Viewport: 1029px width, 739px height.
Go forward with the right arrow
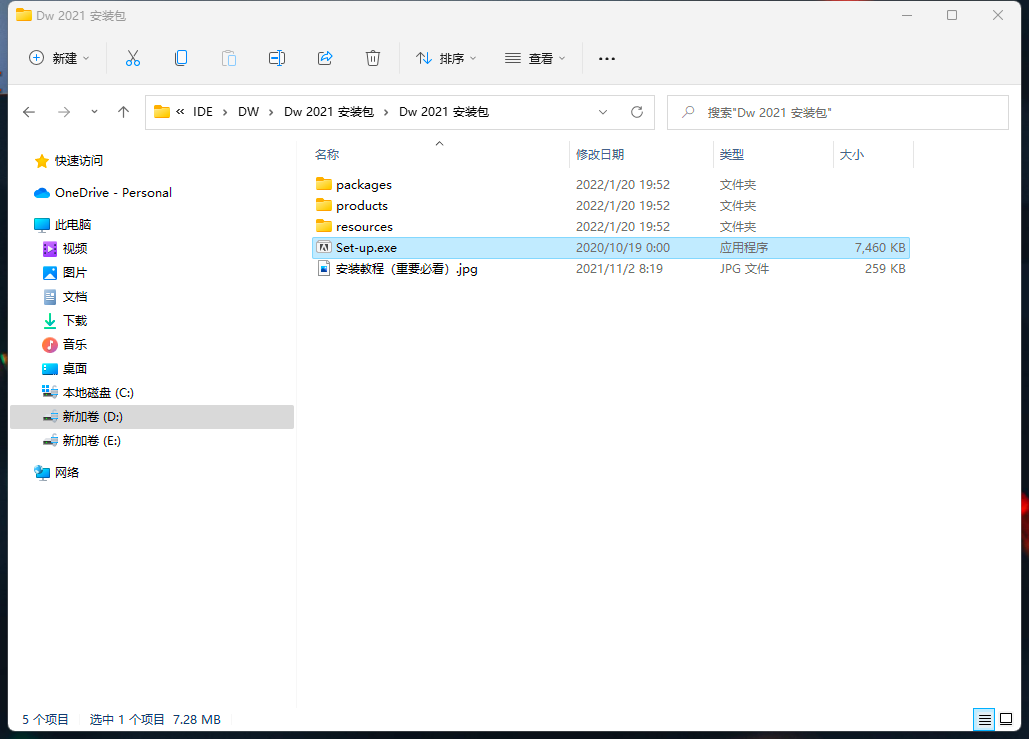[64, 112]
